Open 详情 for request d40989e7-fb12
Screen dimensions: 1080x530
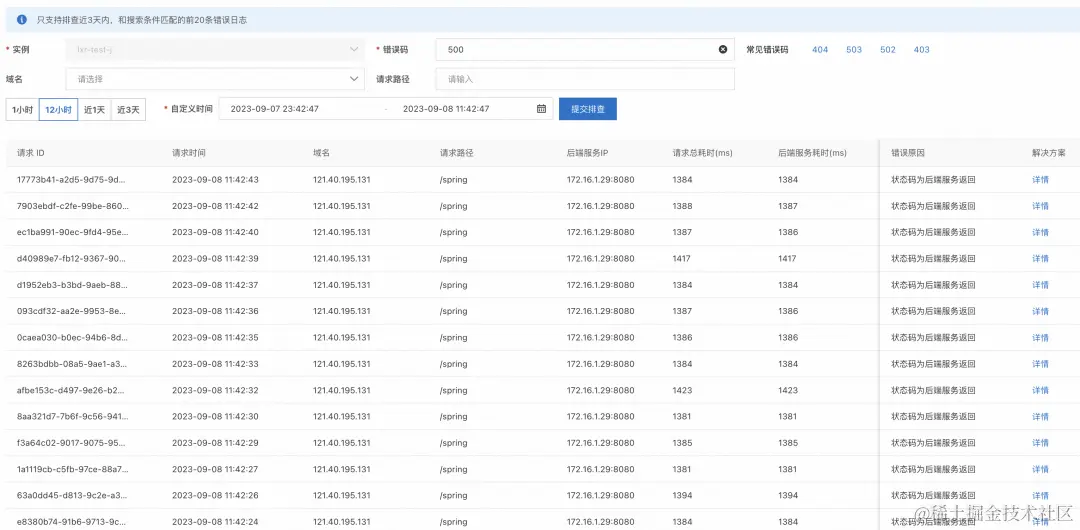point(1040,258)
